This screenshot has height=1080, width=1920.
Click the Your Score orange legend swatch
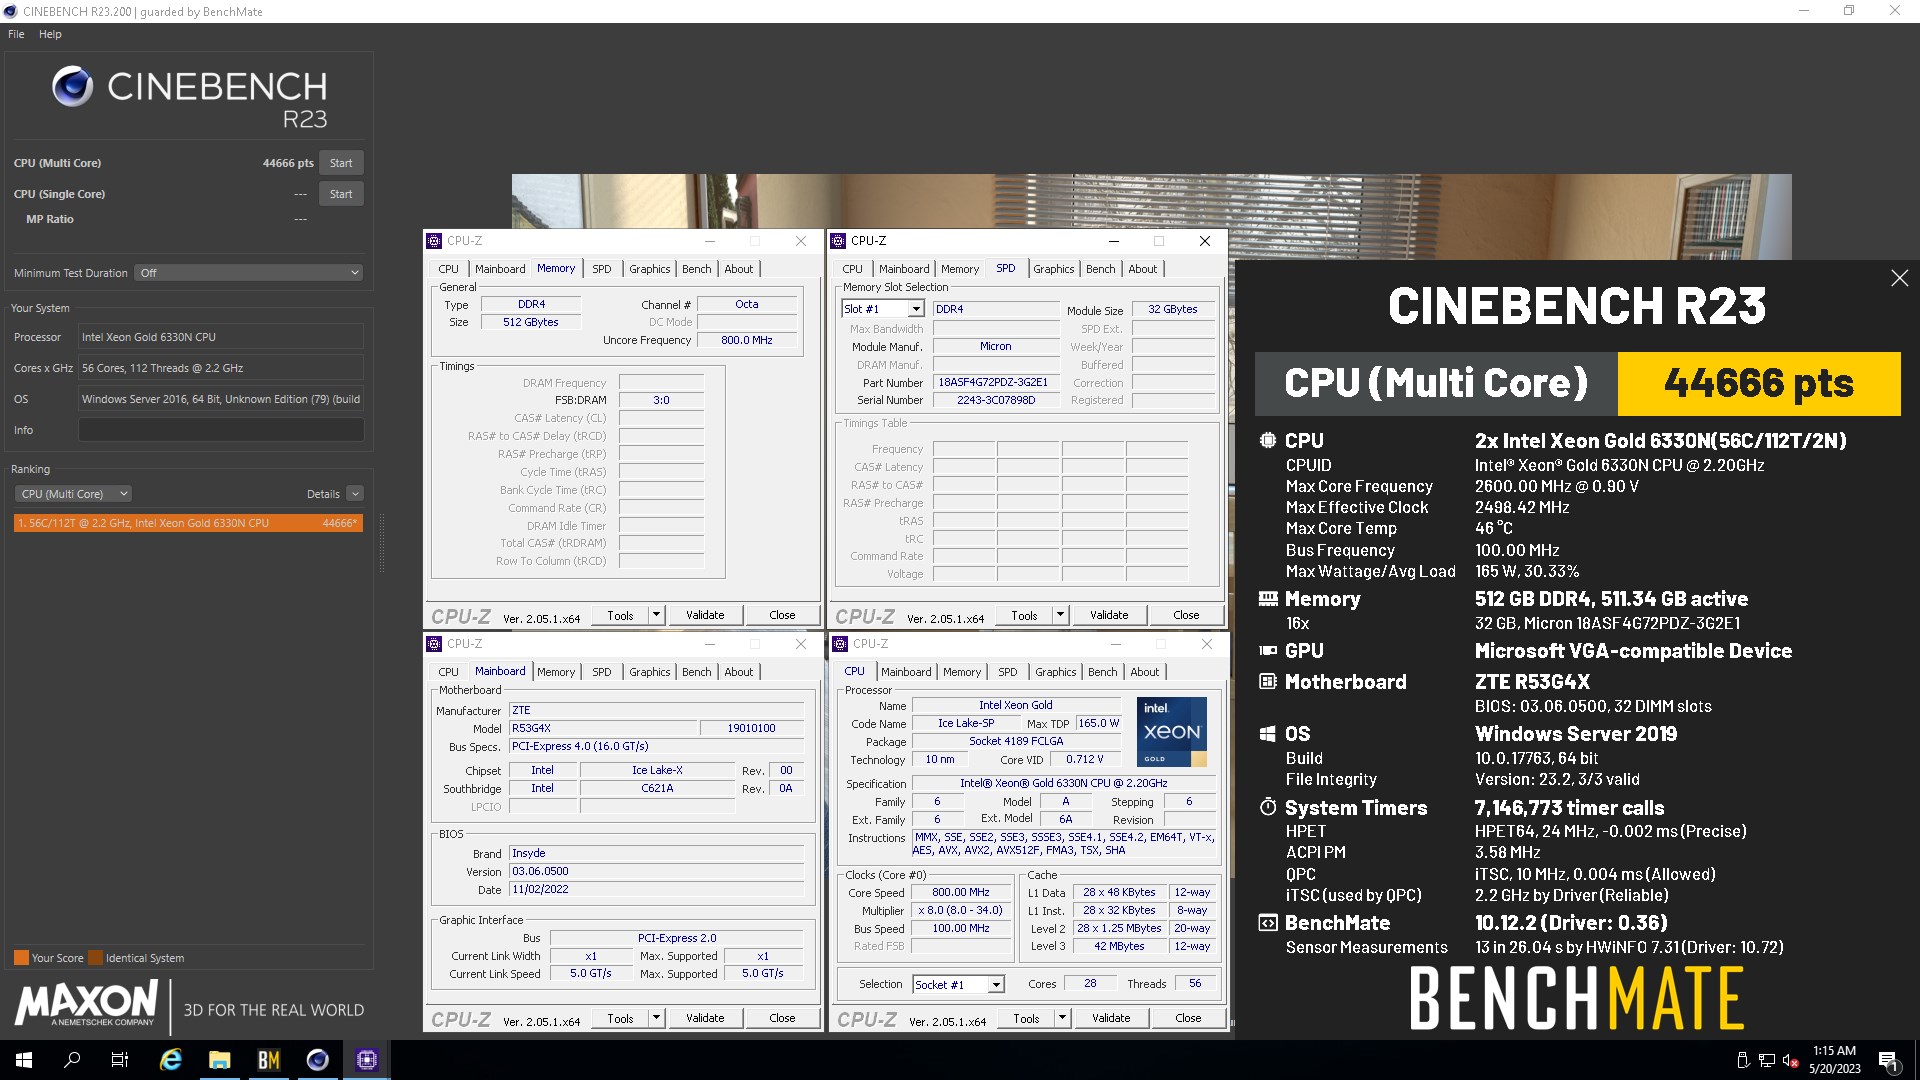[x=21, y=958]
